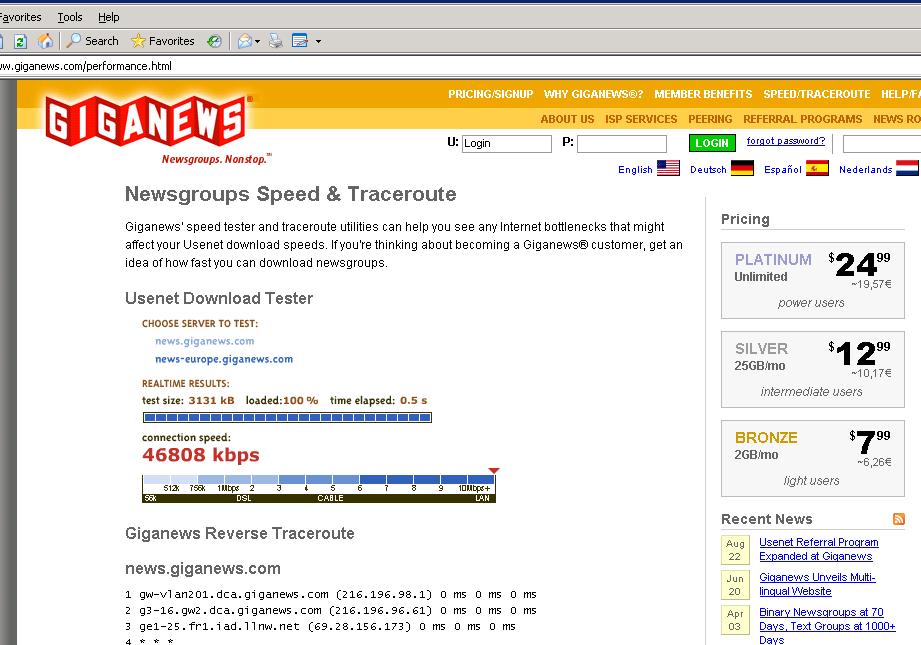Screen dimensions: 921x645
Task: Focus the username Login field
Action: 507,143
